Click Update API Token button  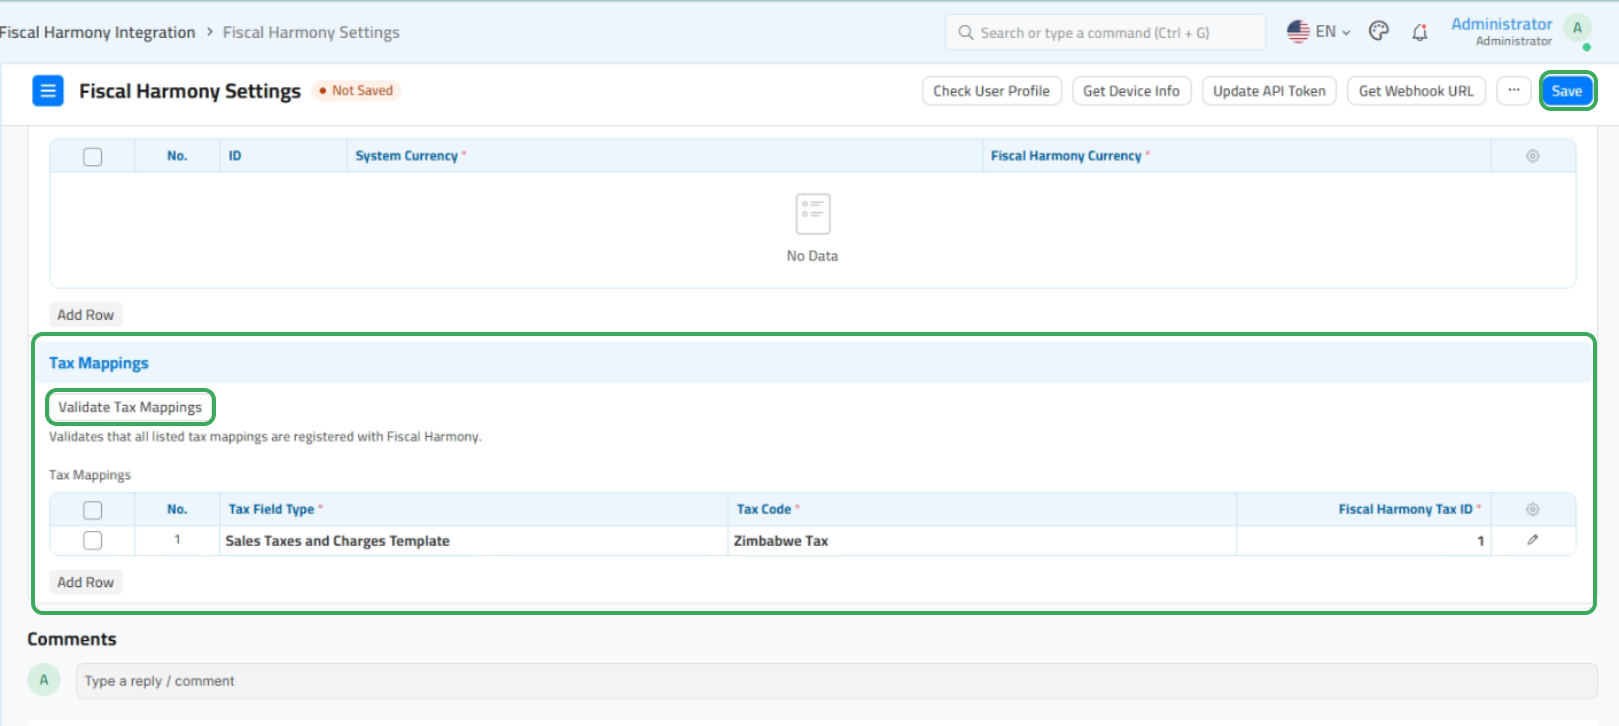click(x=1269, y=91)
